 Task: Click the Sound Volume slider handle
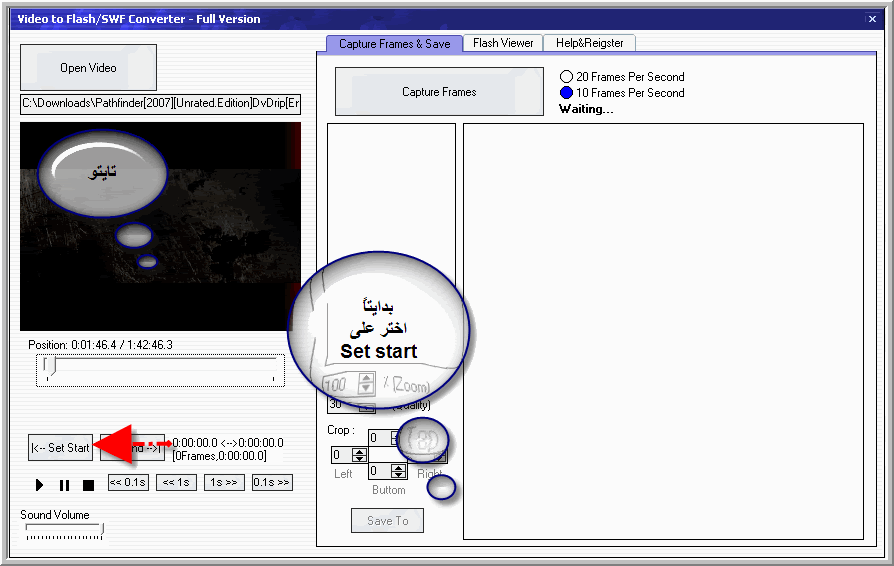point(101,529)
